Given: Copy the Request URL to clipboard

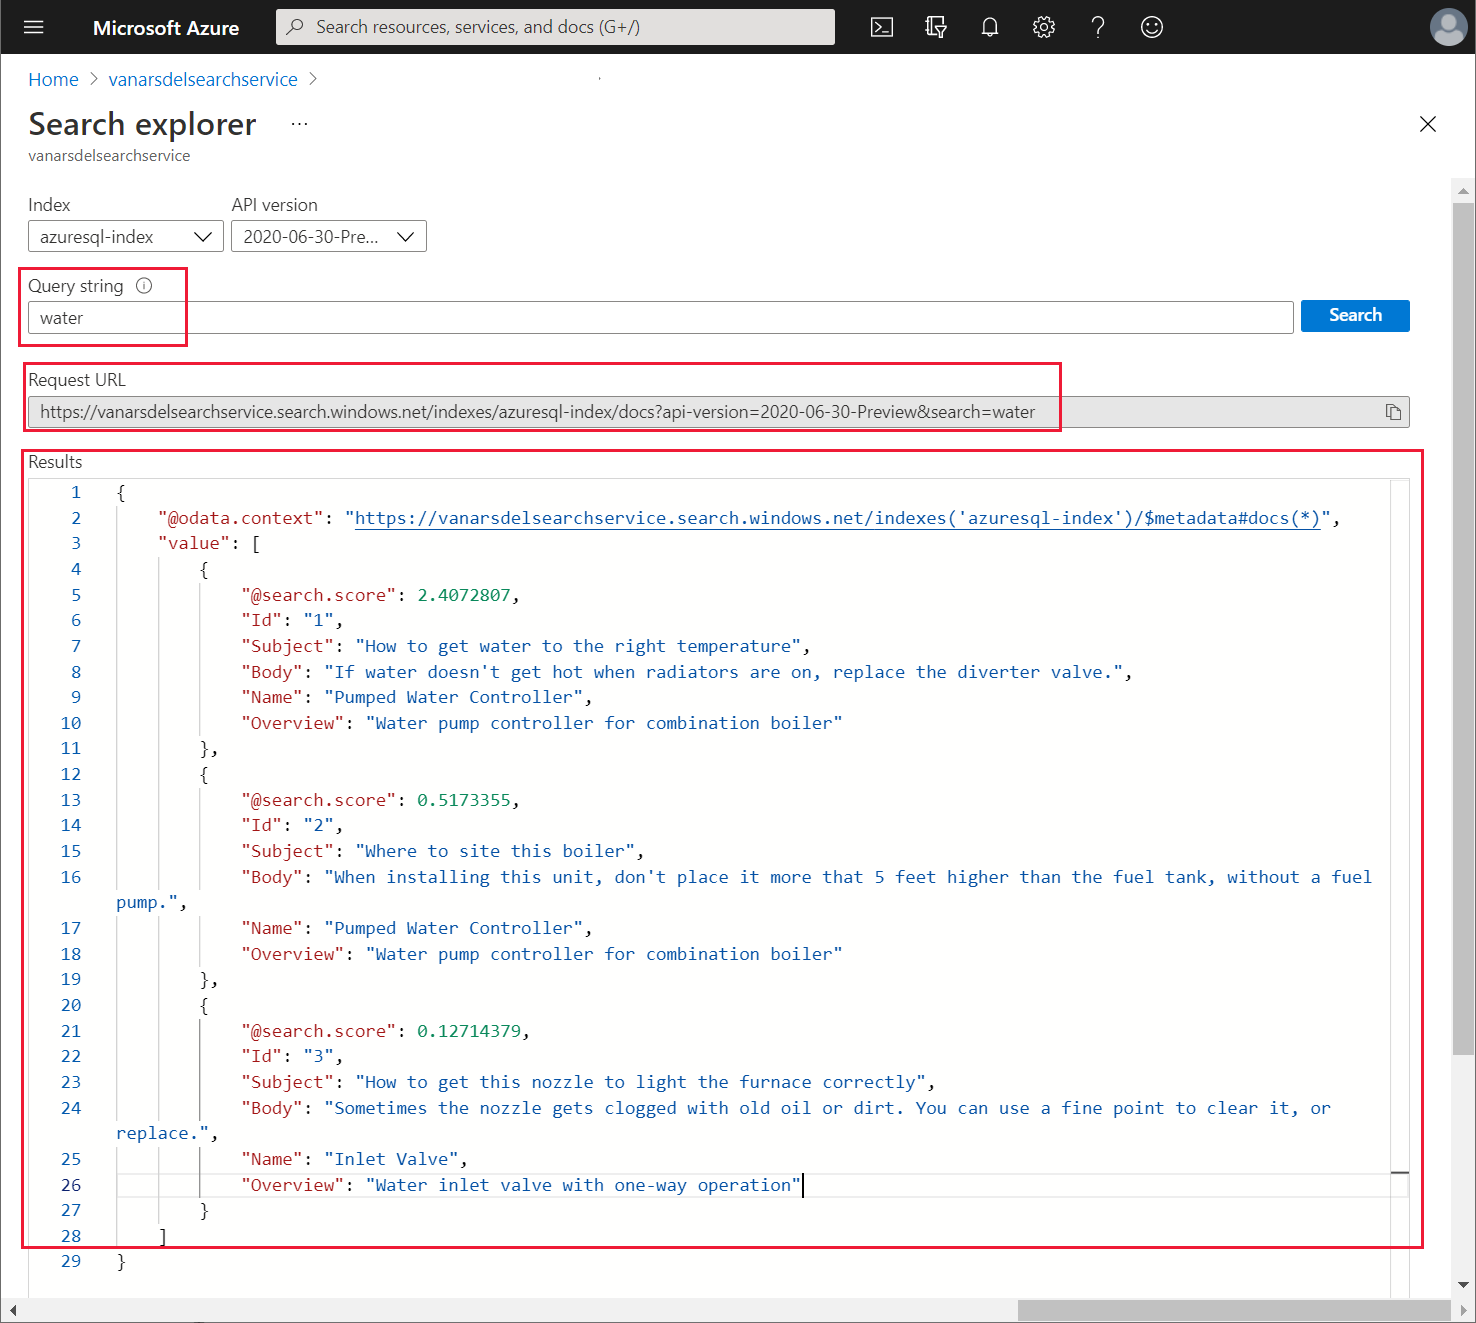Looking at the screenshot, I should 1393,412.
